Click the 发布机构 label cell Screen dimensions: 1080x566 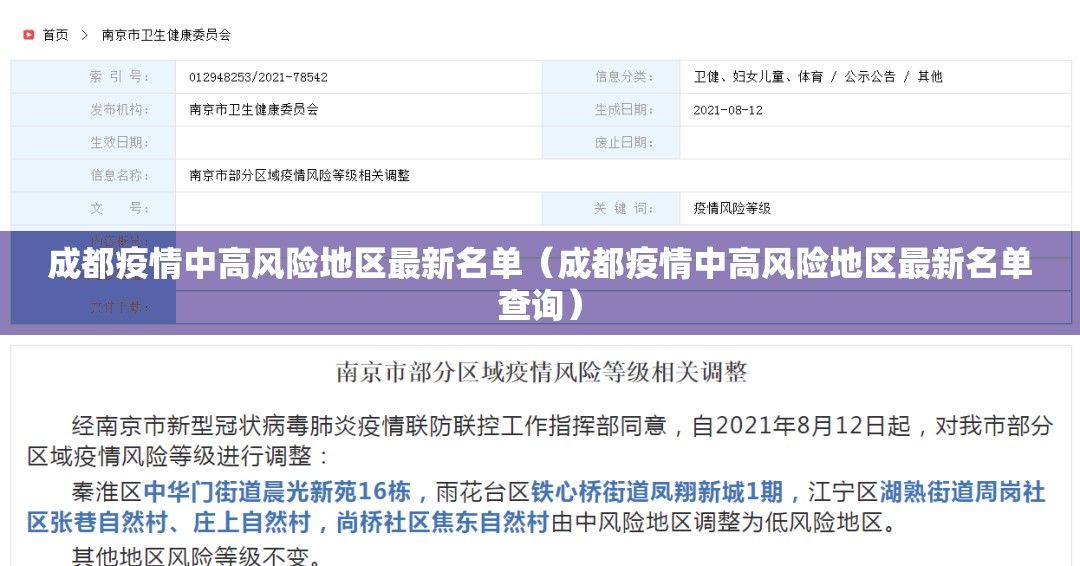(x=93, y=109)
